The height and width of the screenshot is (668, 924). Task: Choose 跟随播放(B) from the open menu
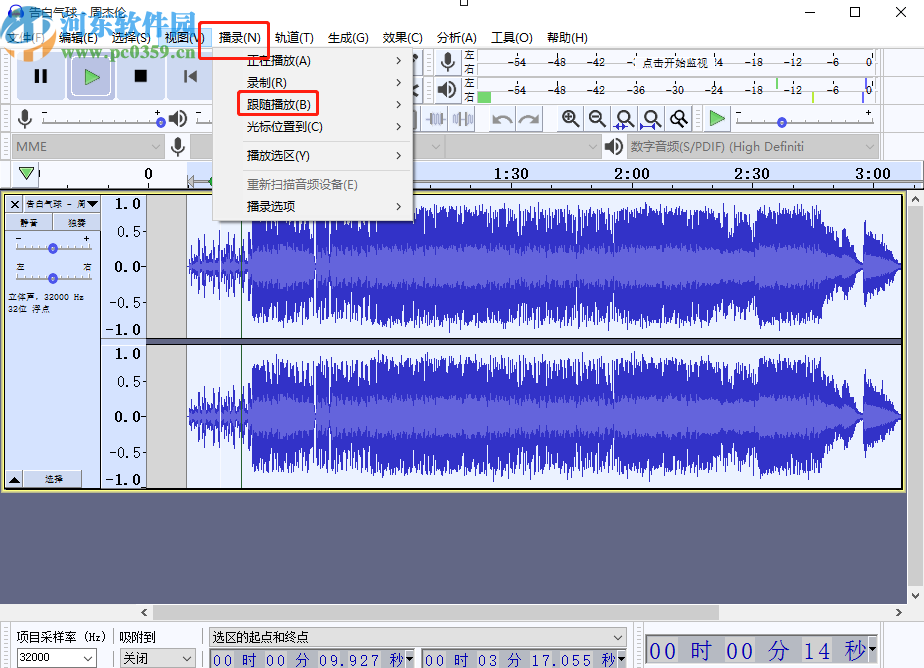(x=278, y=103)
